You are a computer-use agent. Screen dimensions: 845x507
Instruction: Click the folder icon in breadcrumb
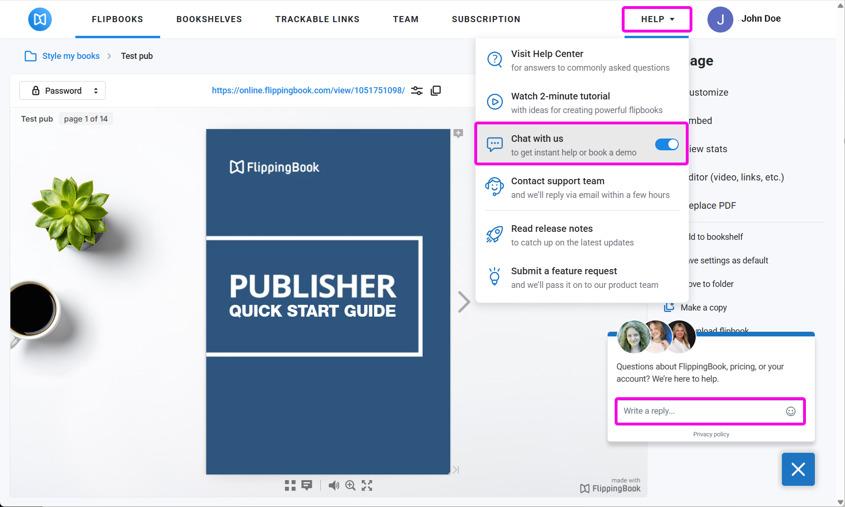point(31,56)
